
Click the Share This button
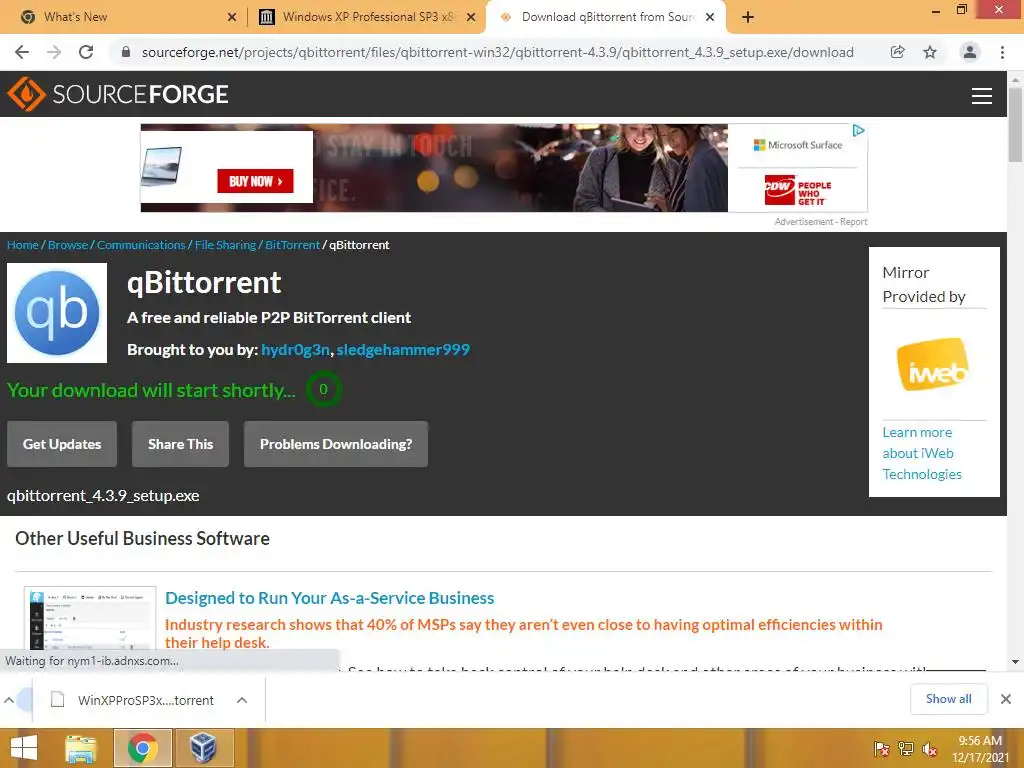pos(180,444)
